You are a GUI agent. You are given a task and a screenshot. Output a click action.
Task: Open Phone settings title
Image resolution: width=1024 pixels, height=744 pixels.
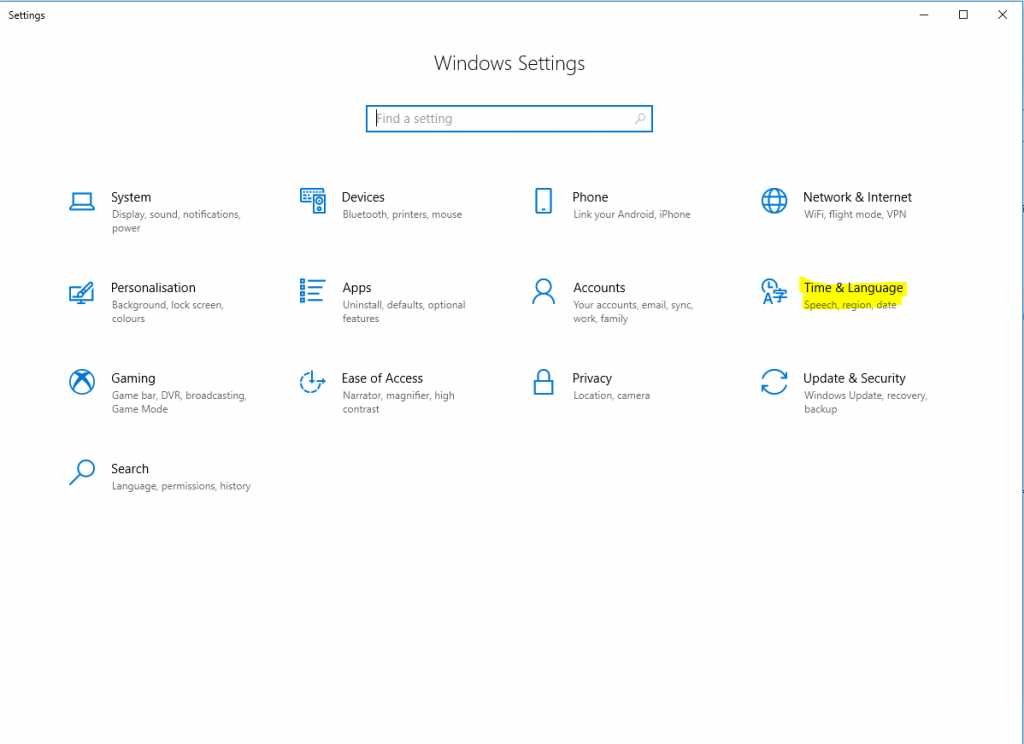[590, 197]
